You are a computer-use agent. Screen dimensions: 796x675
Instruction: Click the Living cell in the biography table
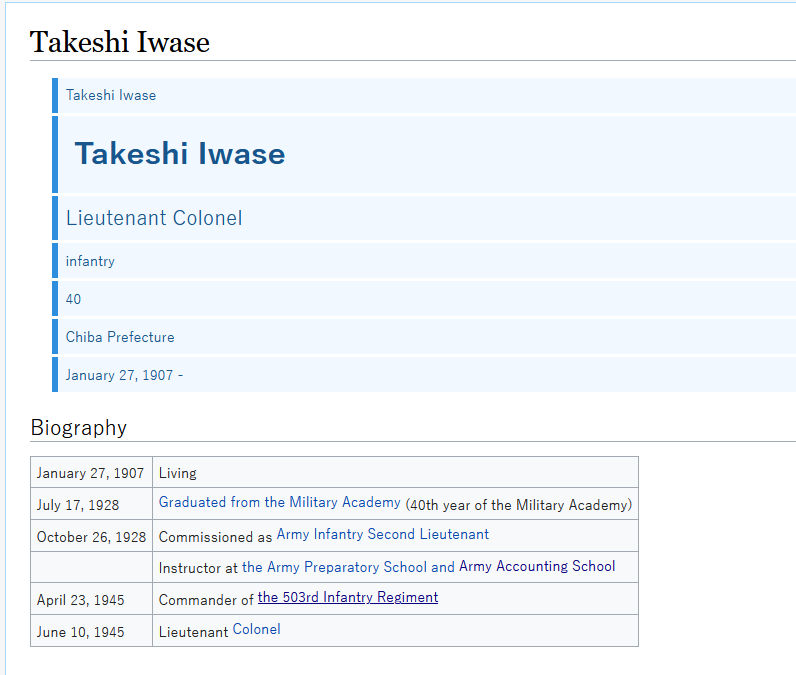[x=178, y=473]
